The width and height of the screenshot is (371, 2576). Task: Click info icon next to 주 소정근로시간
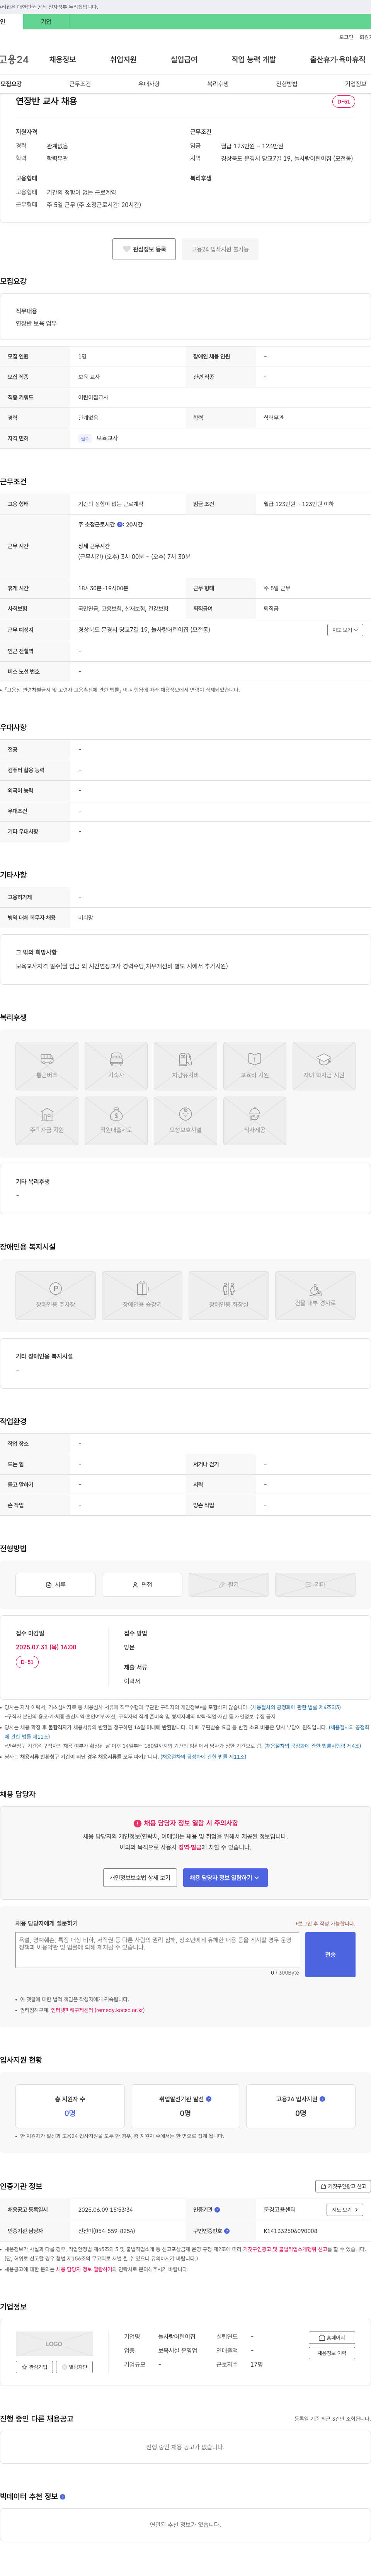pos(120,524)
